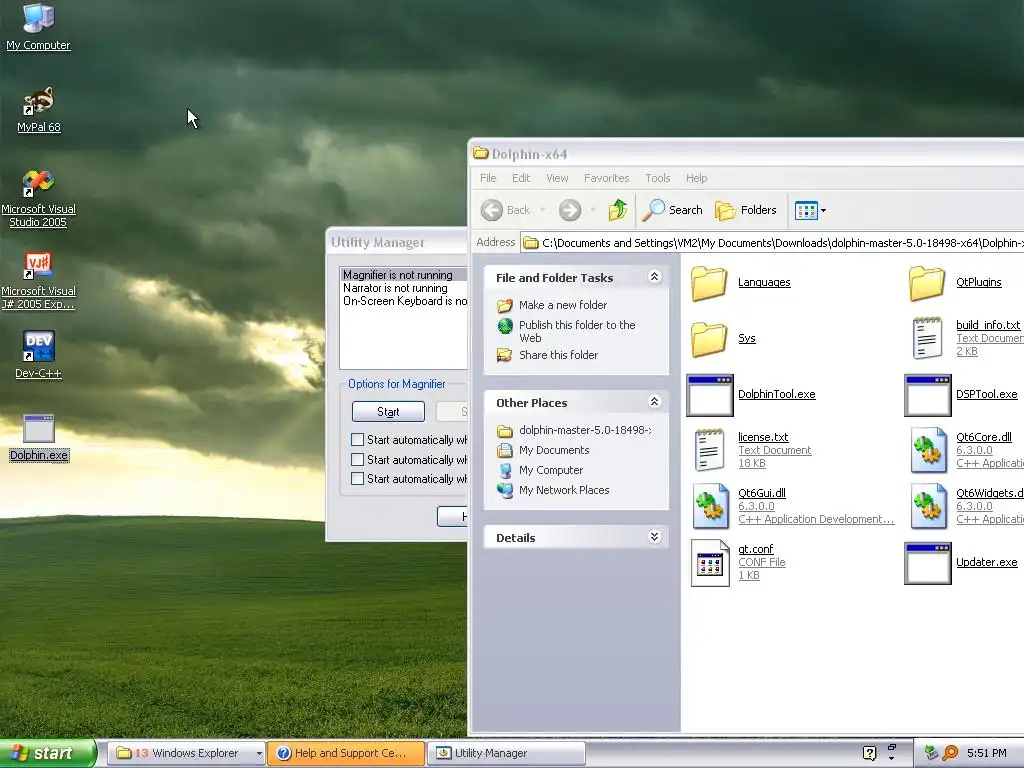
Task: Collapse File and Folder Tasks panel
Action: pos(654,277)
